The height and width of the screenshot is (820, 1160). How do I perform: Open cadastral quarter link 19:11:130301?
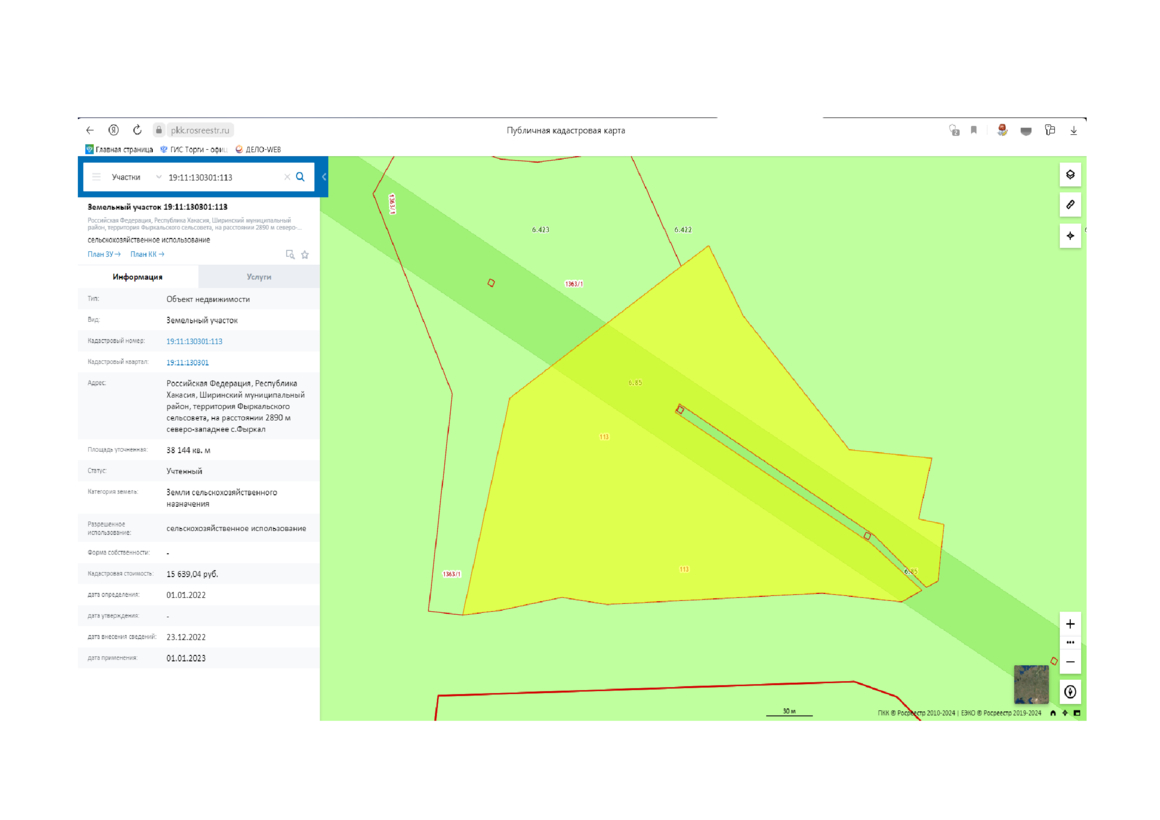coord(187,363)
